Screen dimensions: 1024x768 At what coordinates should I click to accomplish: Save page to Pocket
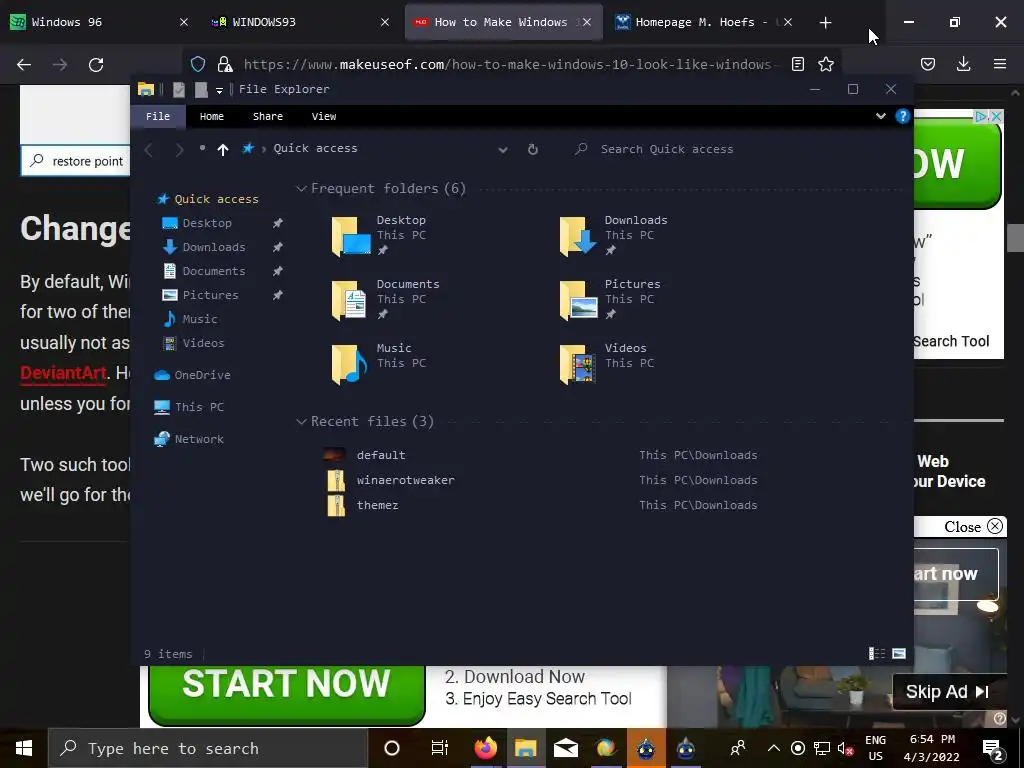[928, 64]
